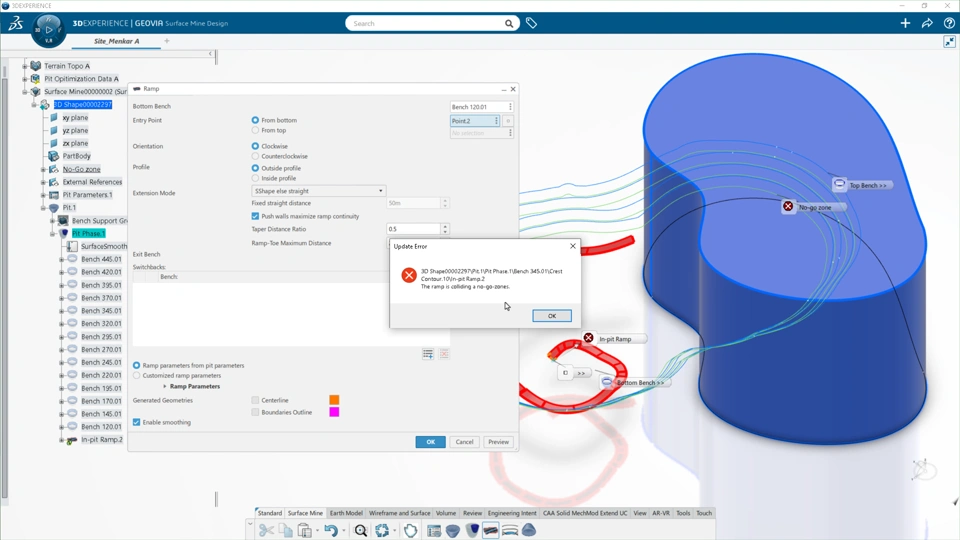Open Wireframe and Surface tab
This screenshot has height=540, width=960.
pyautogui.click(x=399, y=513)
